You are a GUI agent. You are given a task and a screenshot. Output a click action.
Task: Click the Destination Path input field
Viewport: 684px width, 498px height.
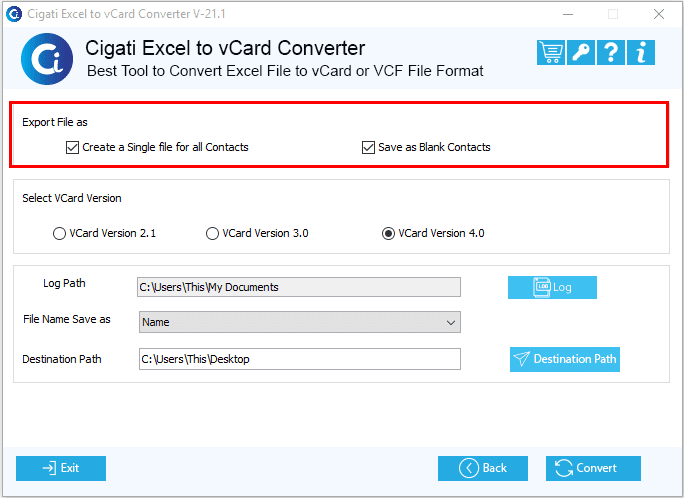coord(300,359)
